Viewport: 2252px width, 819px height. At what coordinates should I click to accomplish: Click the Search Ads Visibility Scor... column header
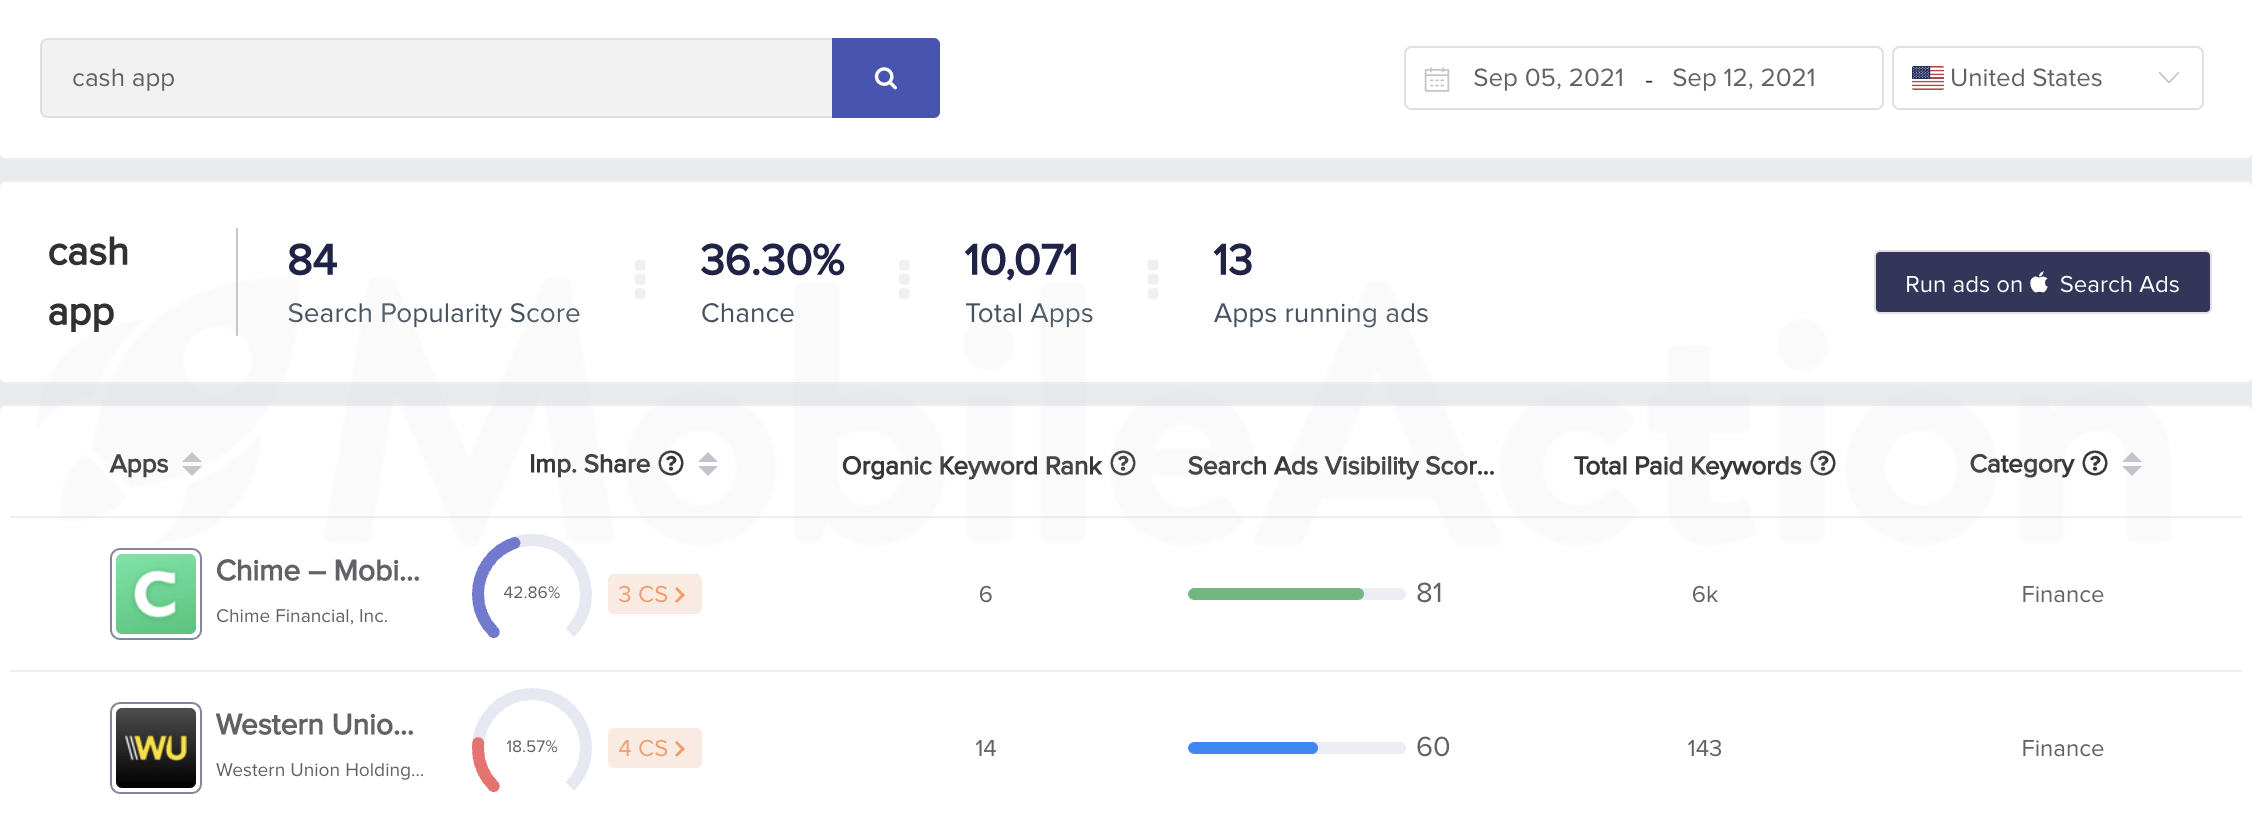(1341, 465)
